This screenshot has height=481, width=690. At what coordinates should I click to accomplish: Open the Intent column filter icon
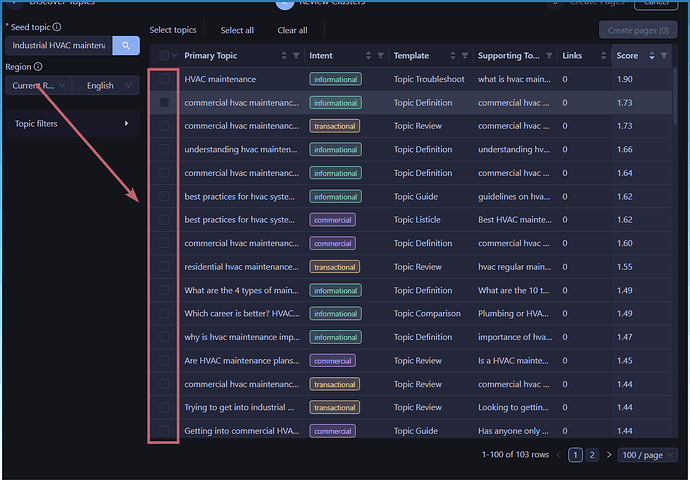(380, 56)
